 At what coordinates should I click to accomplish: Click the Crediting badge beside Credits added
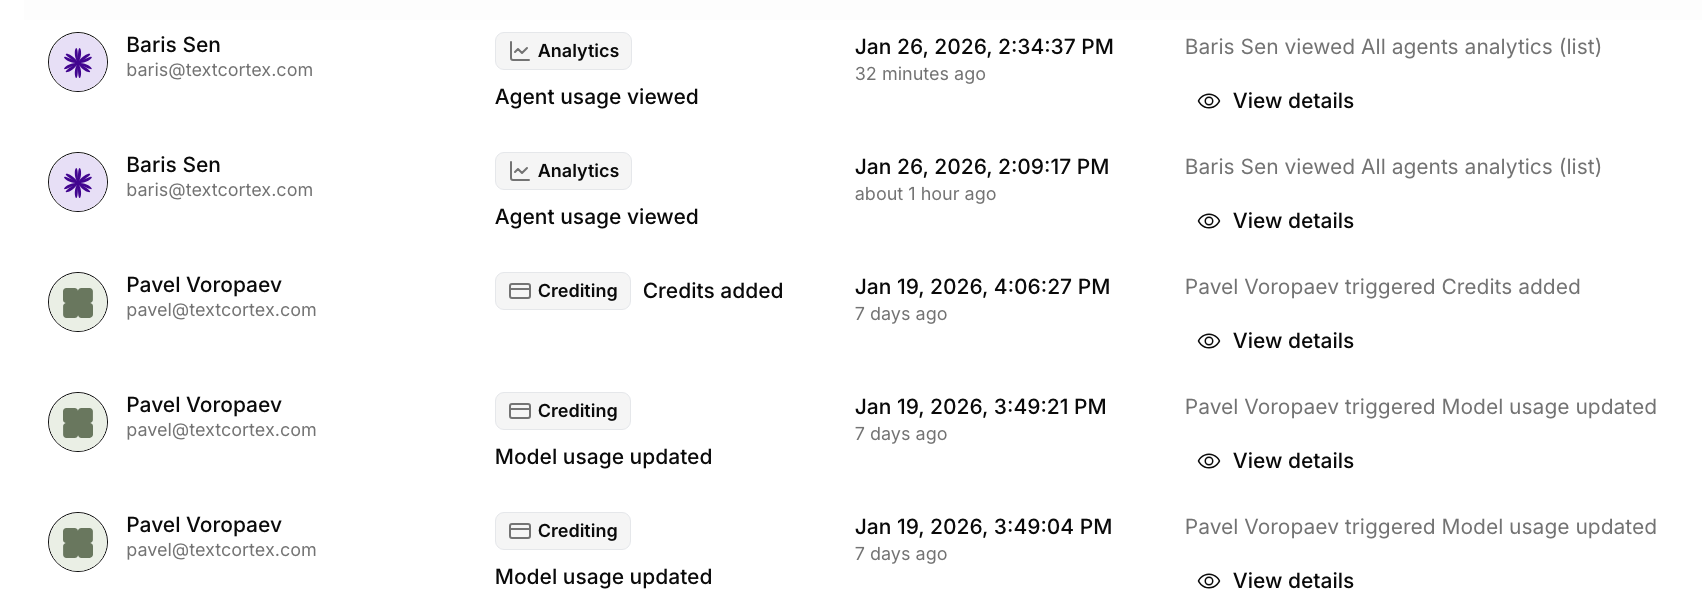click(x=563, y=291)
